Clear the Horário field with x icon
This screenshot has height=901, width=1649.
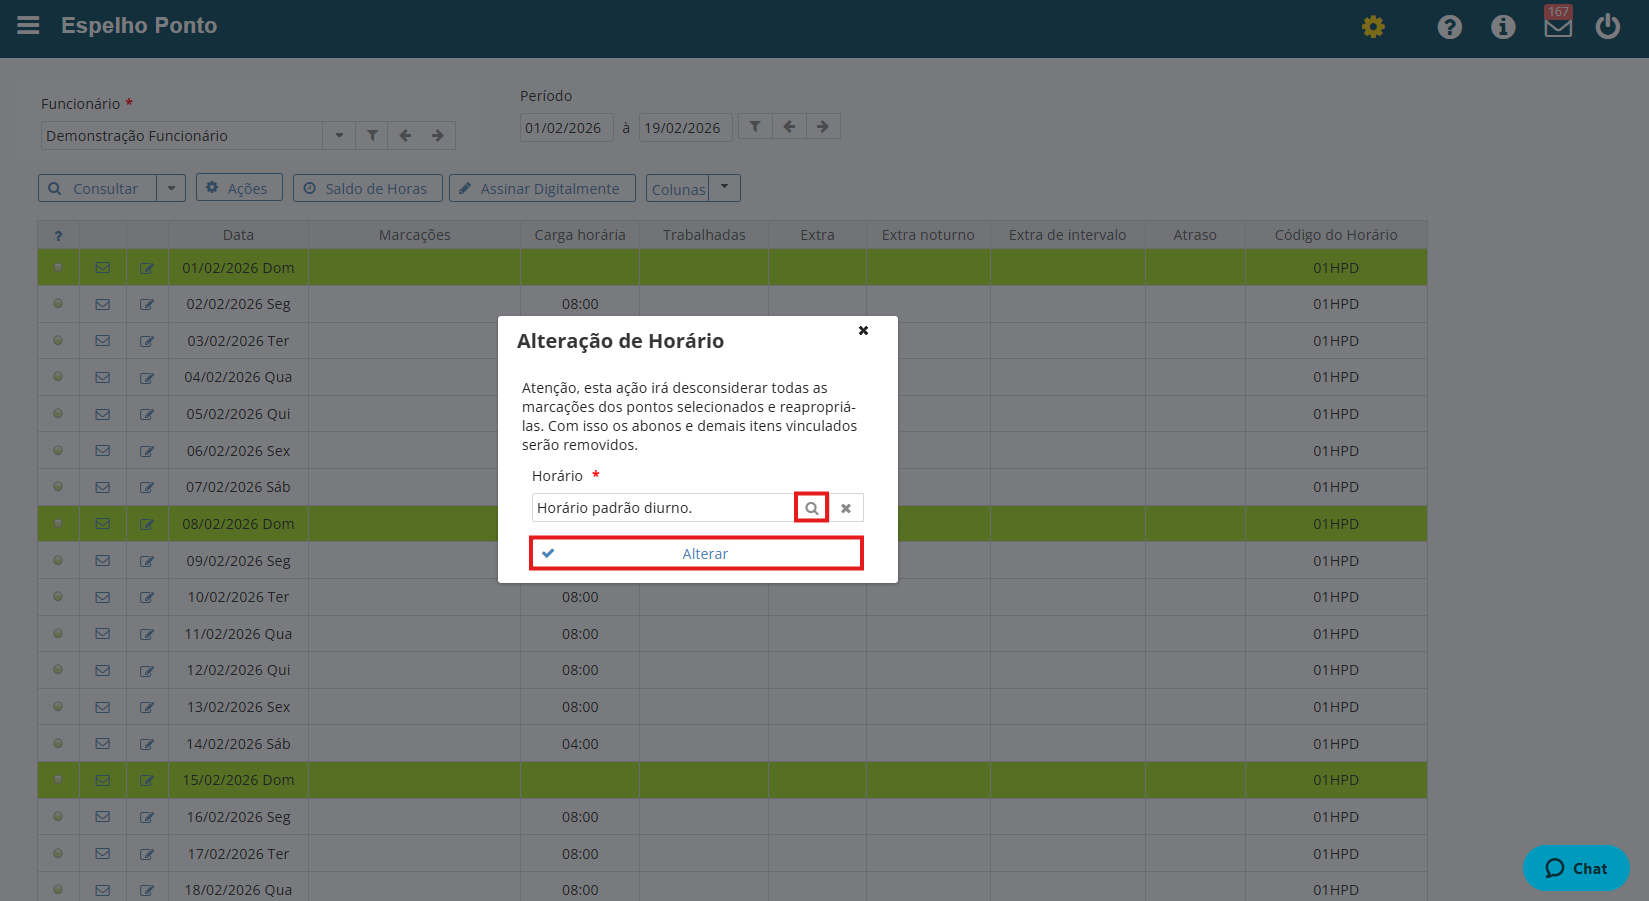click(846, 508)
